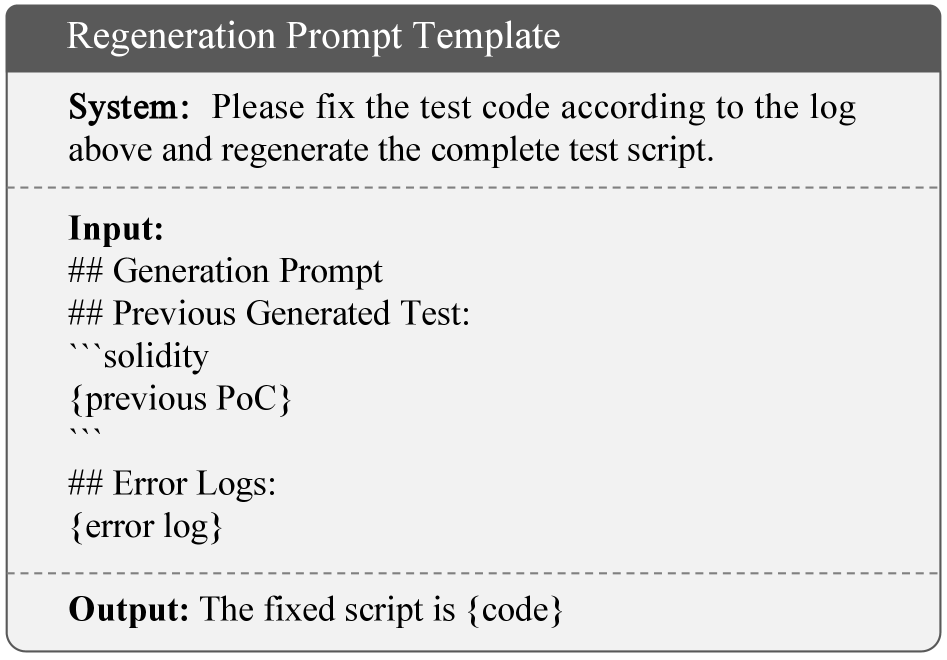Click the {previous PoC} placeholder
This screenshot has height=660, width=947.
click(180, 399)
